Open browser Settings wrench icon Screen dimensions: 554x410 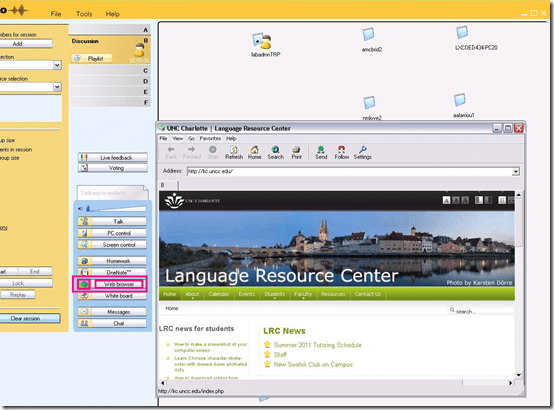click(x=363, y=152)
